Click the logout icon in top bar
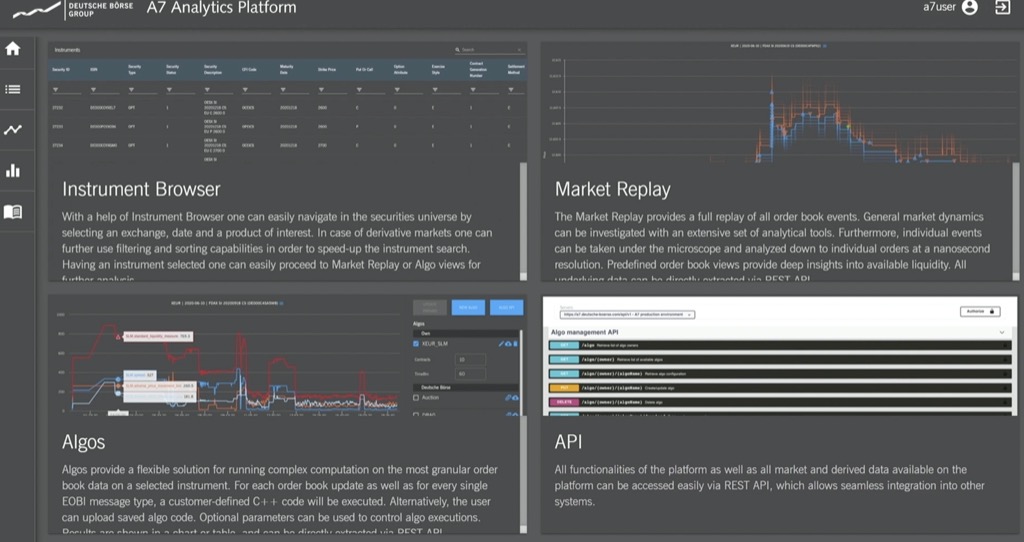The image size is (1024, 542). pyautogui.click(x=1002, y=8)
